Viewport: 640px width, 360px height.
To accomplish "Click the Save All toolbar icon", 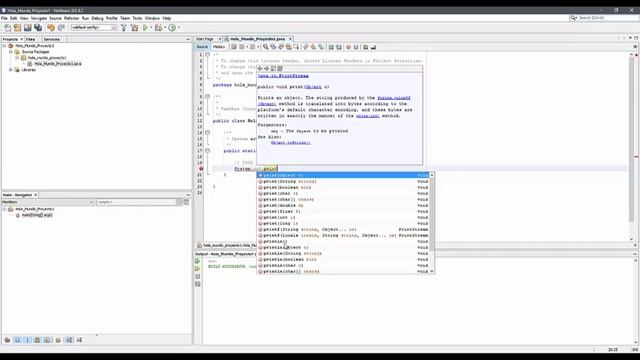I will click(38, 28).
